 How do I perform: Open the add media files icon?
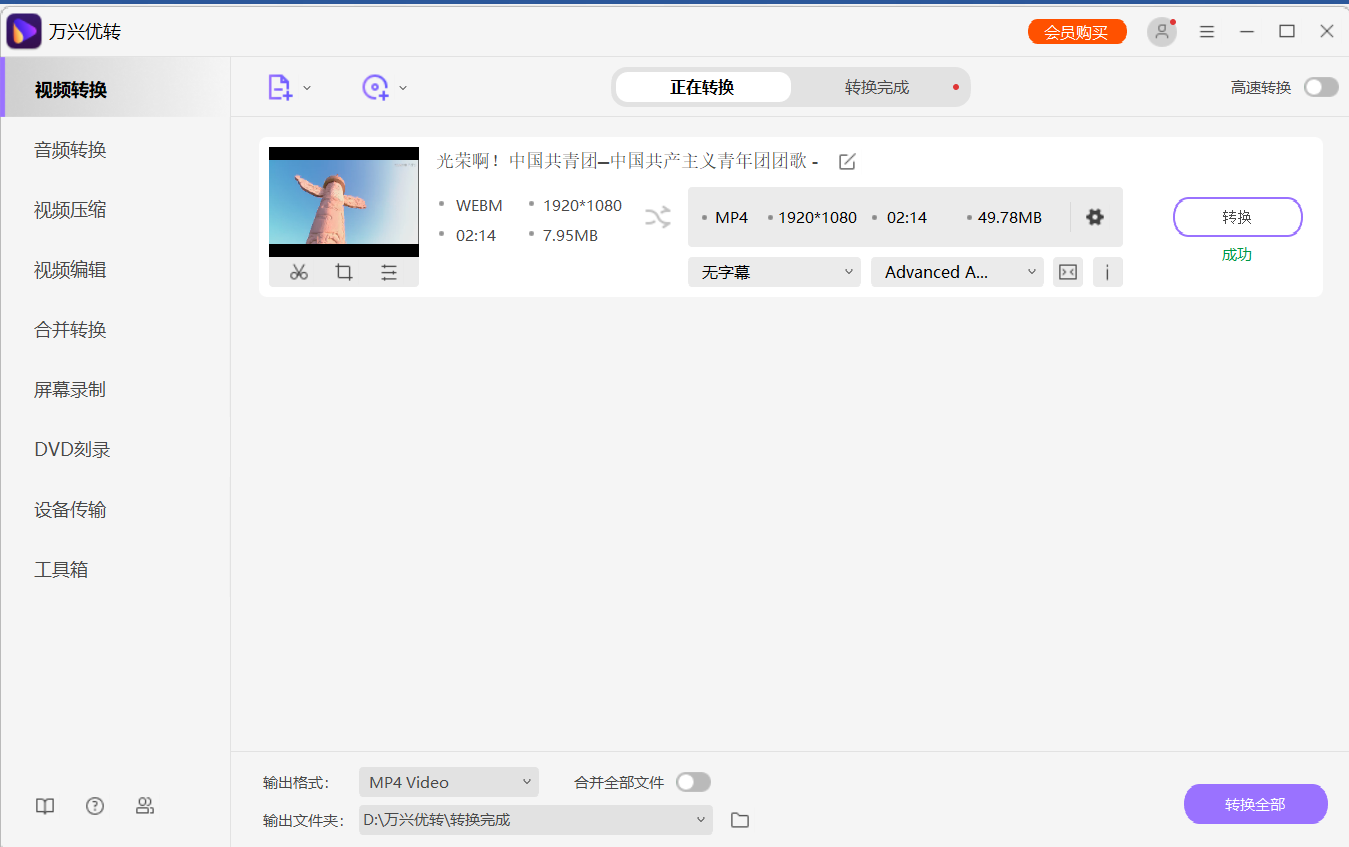[279, 87]
